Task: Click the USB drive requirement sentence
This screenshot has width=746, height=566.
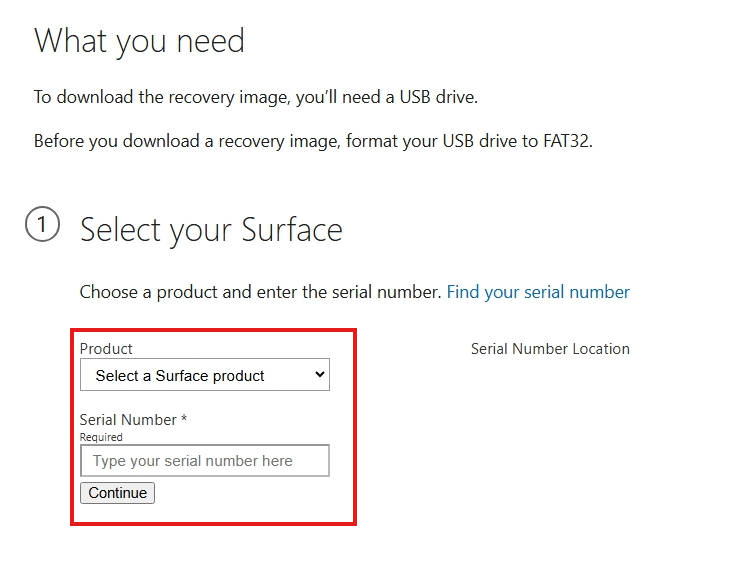Action: pos(255,97)
